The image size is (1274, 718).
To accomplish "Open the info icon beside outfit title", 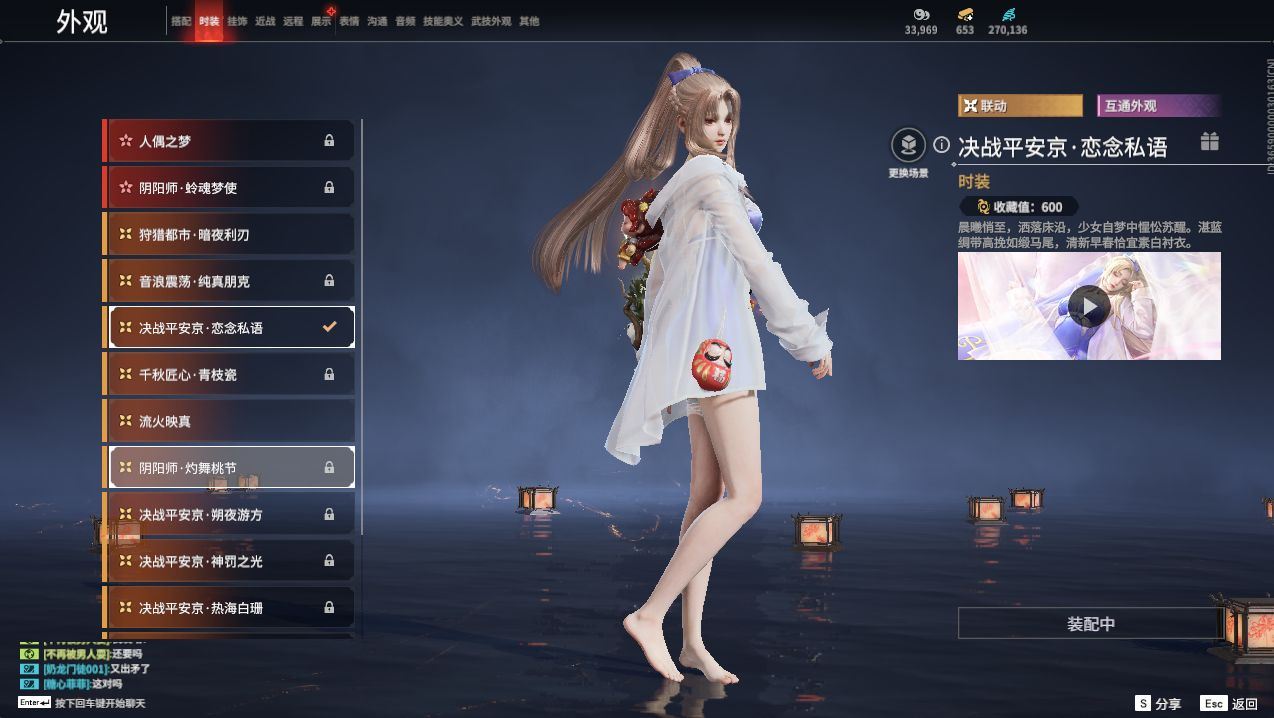I will coord(941,146).
